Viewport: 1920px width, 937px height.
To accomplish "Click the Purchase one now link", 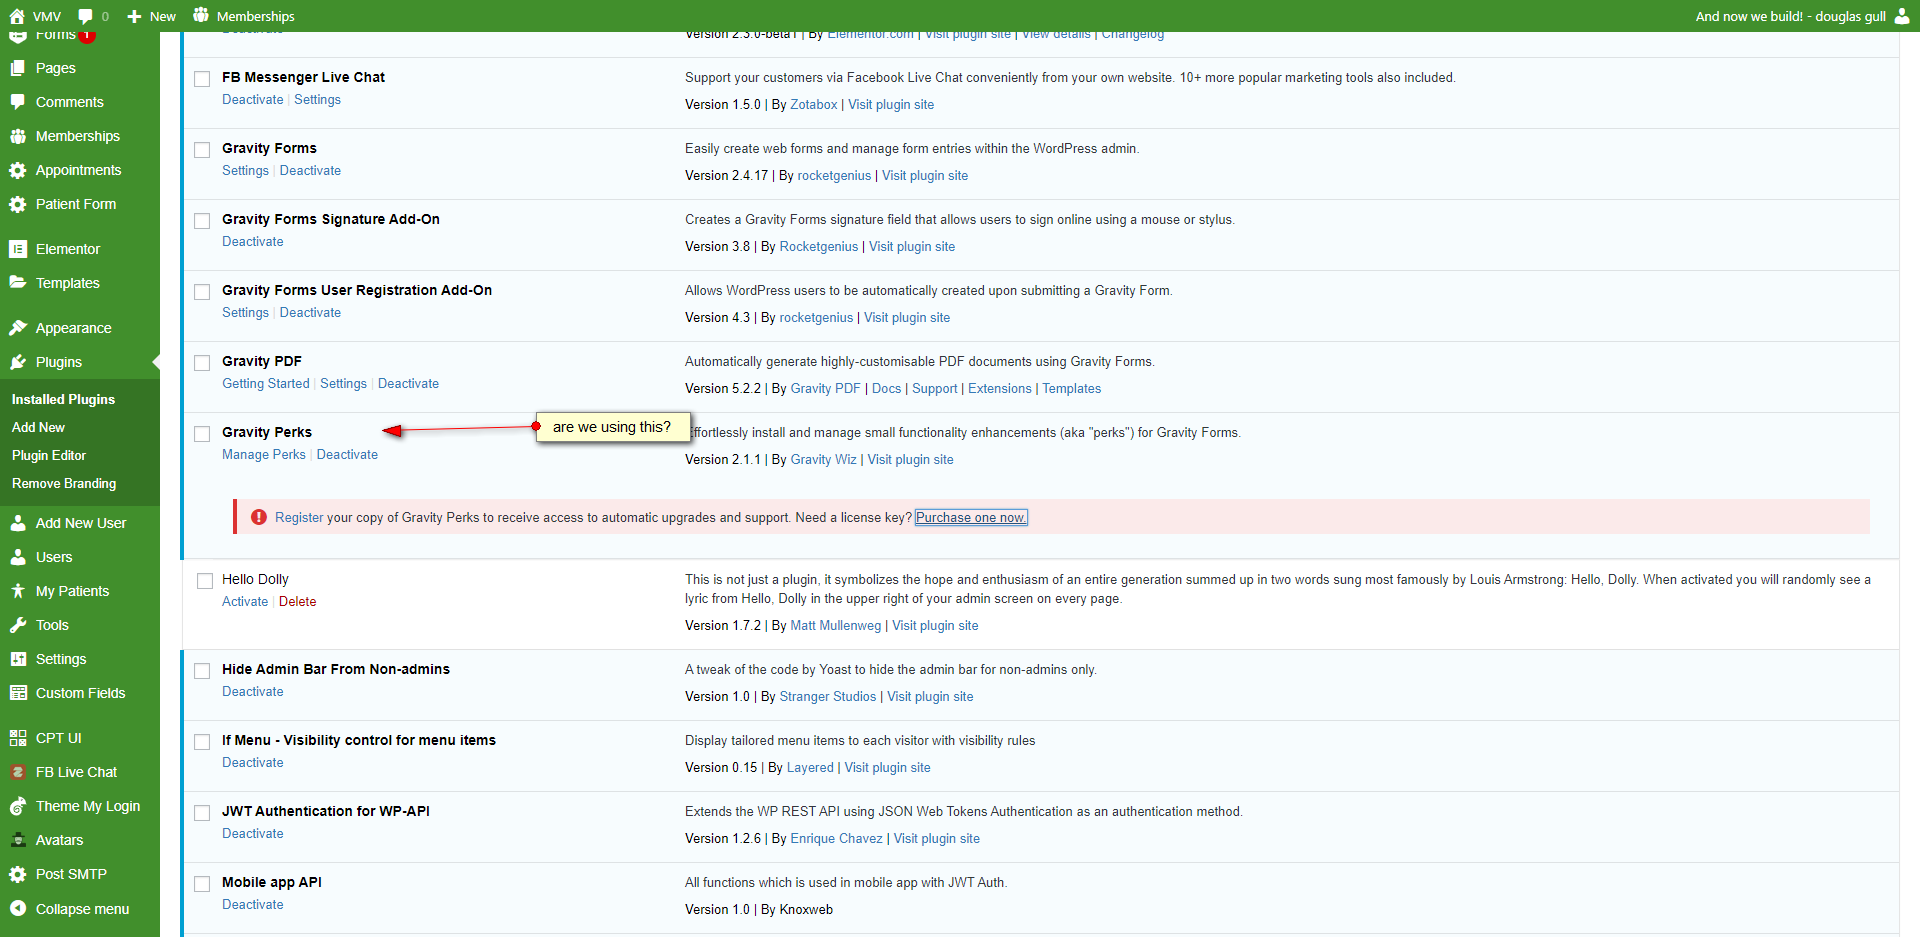I will coord(970,517).
